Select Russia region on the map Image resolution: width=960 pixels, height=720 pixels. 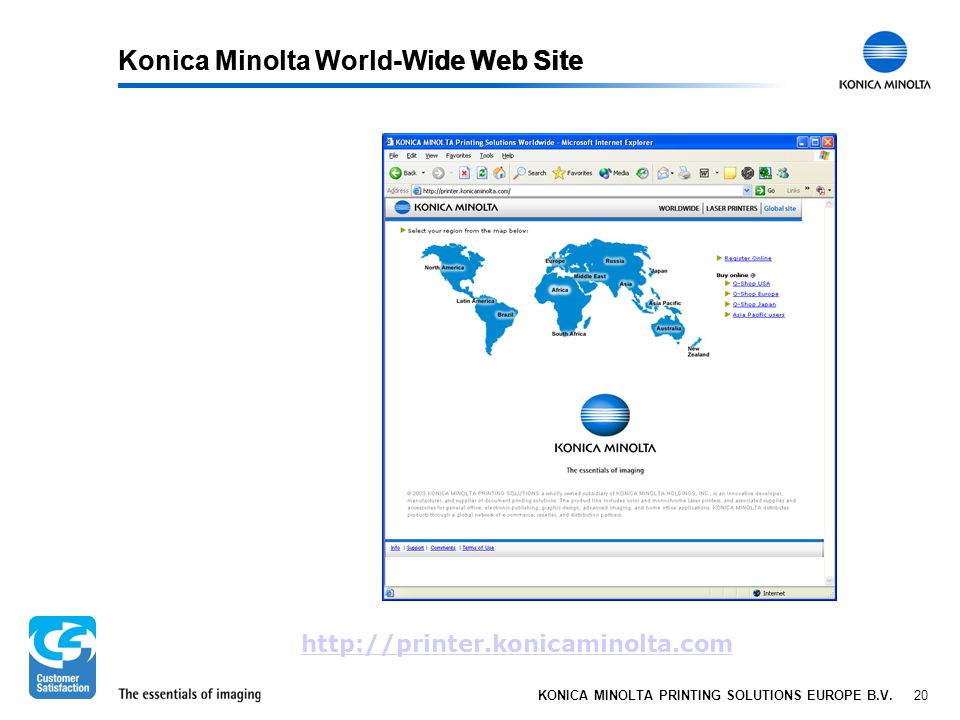point(615,261)
